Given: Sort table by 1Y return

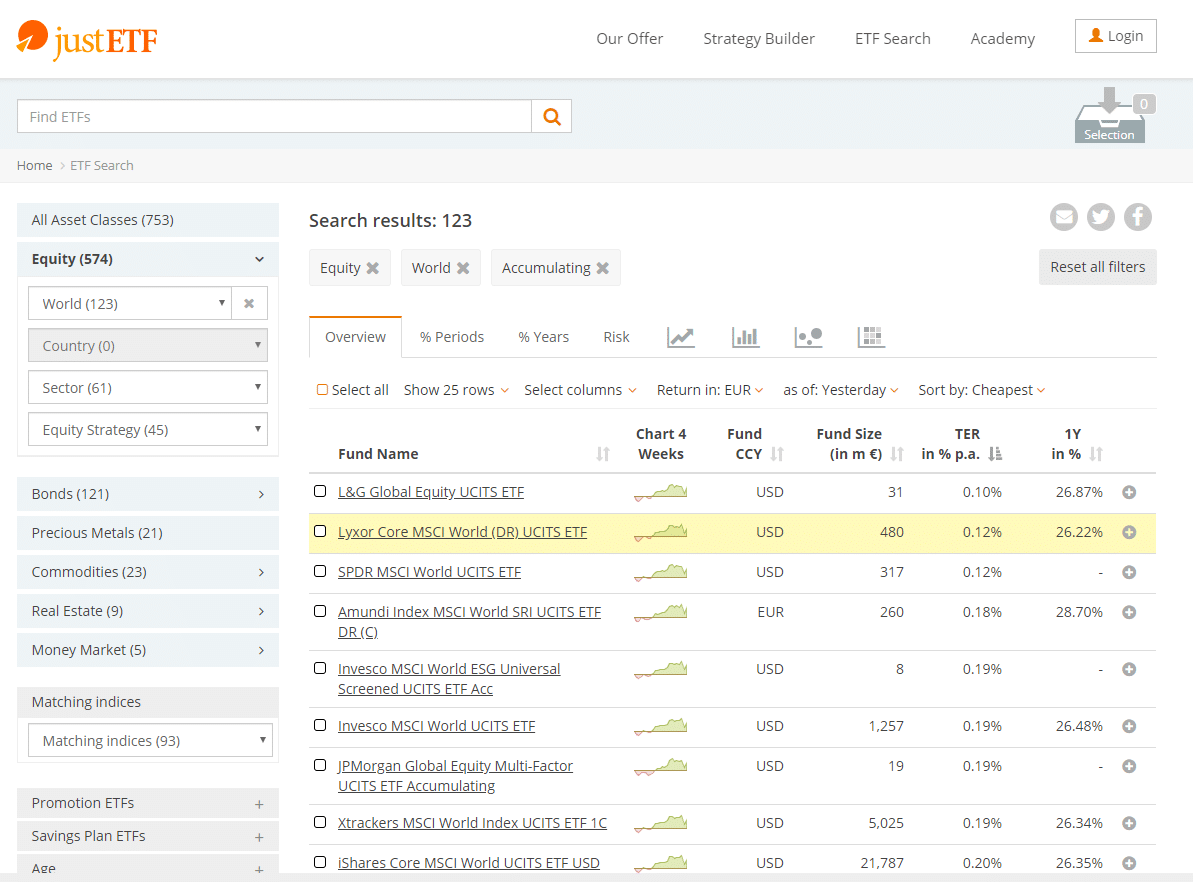Looking at the screenshot, I should pyautogui.click(x=1096, y=454).
